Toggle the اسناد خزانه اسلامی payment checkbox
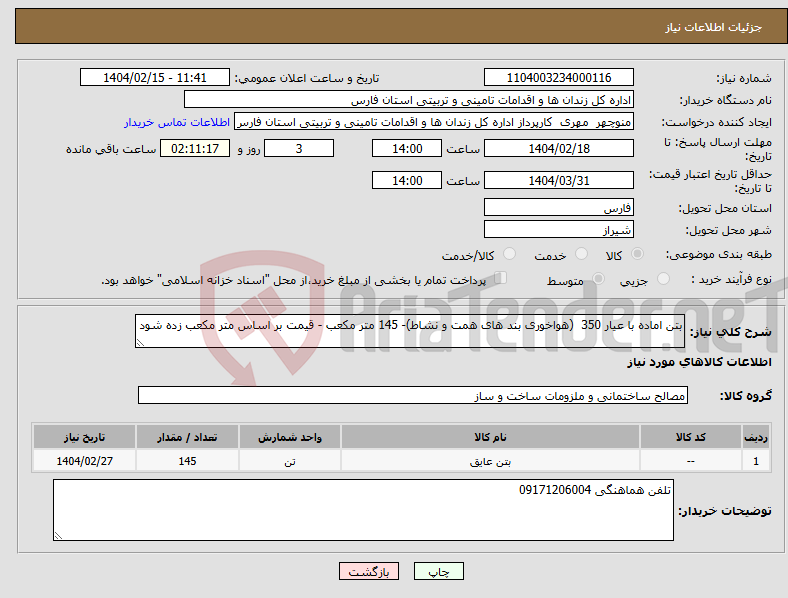This screenshot has height=598, width=788. [x=501, y=278]
